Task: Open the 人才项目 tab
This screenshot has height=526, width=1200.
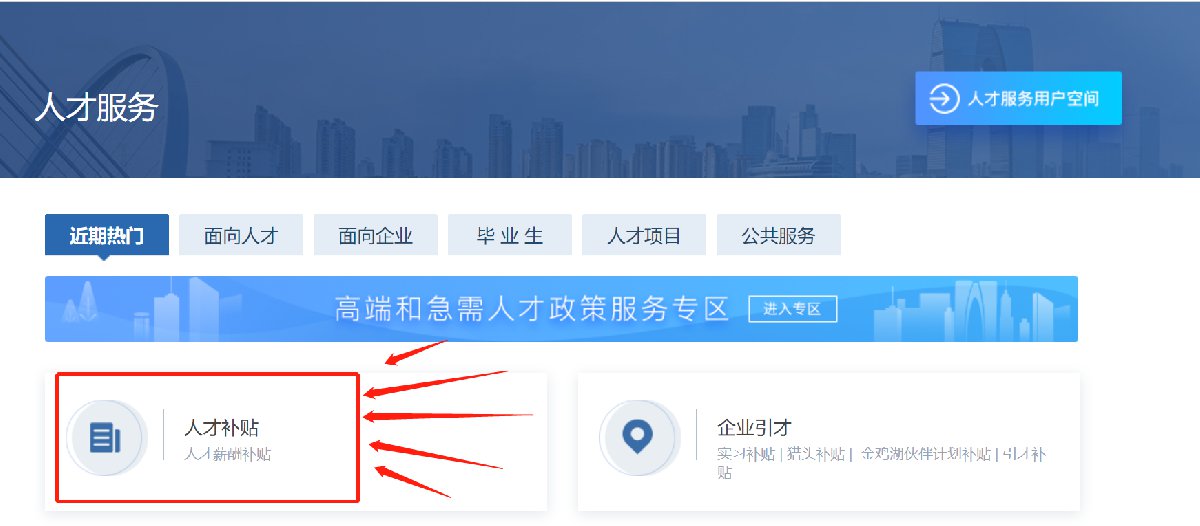Action: pyautogui.click(x=644, y=236)
